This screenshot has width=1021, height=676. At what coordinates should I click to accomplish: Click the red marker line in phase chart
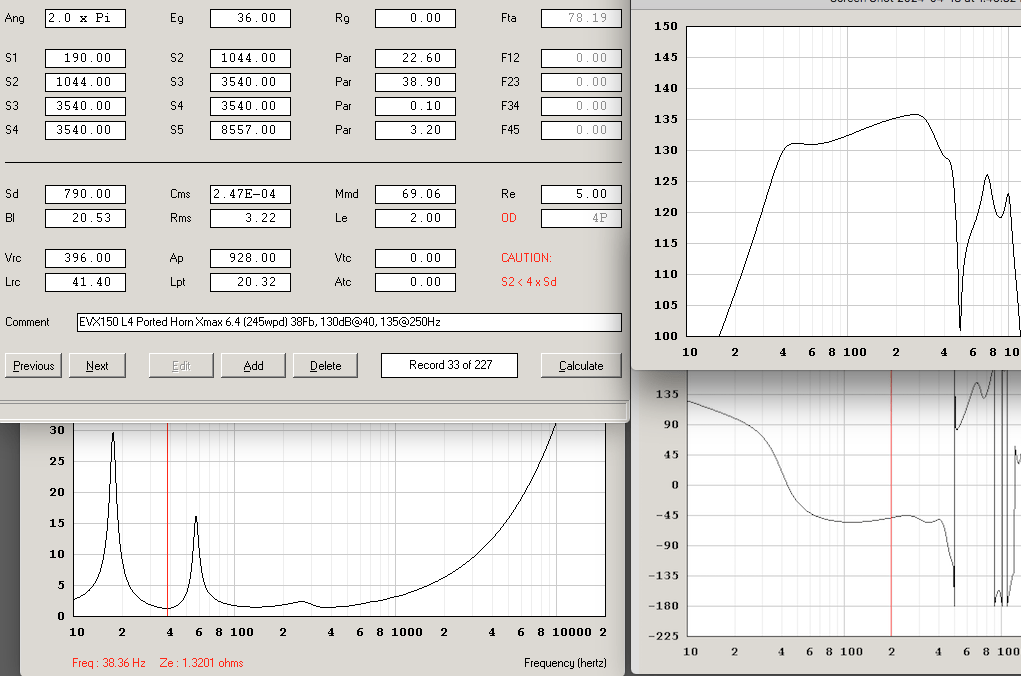coord(891,505)
